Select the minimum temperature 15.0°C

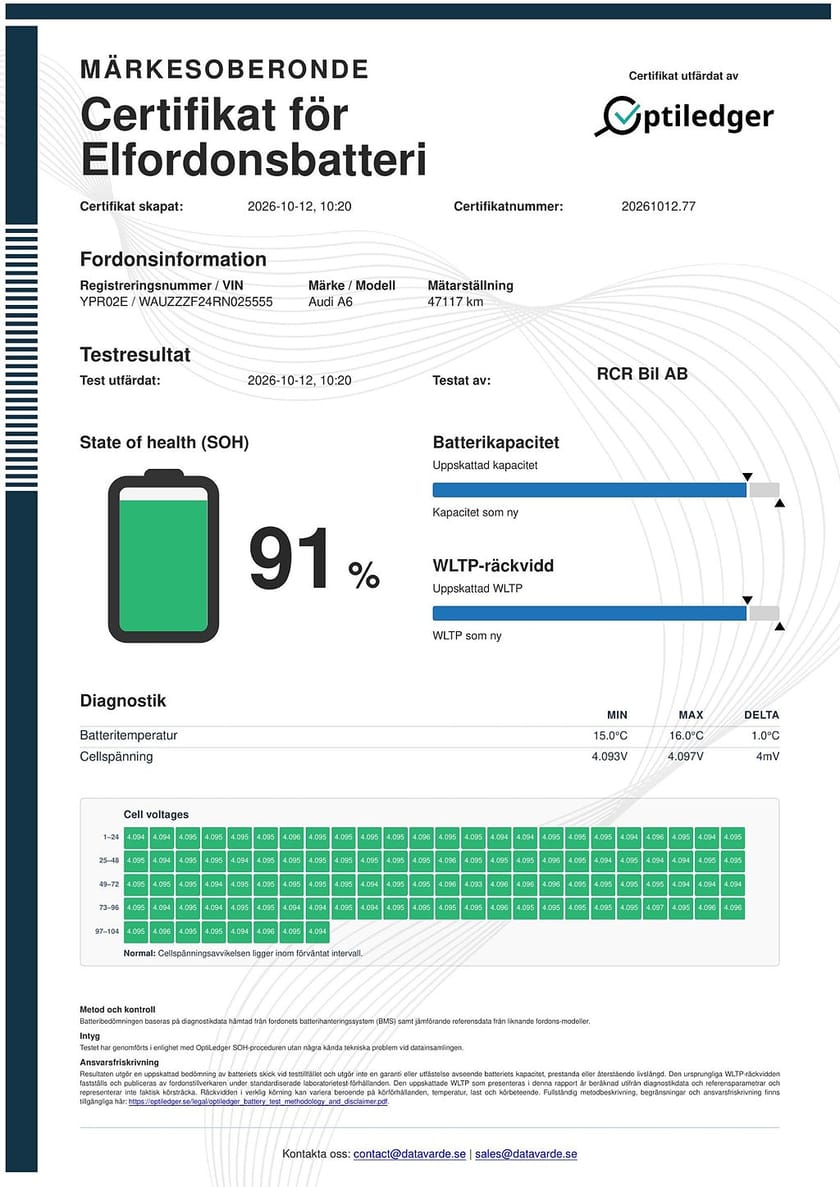coord(610,735)
